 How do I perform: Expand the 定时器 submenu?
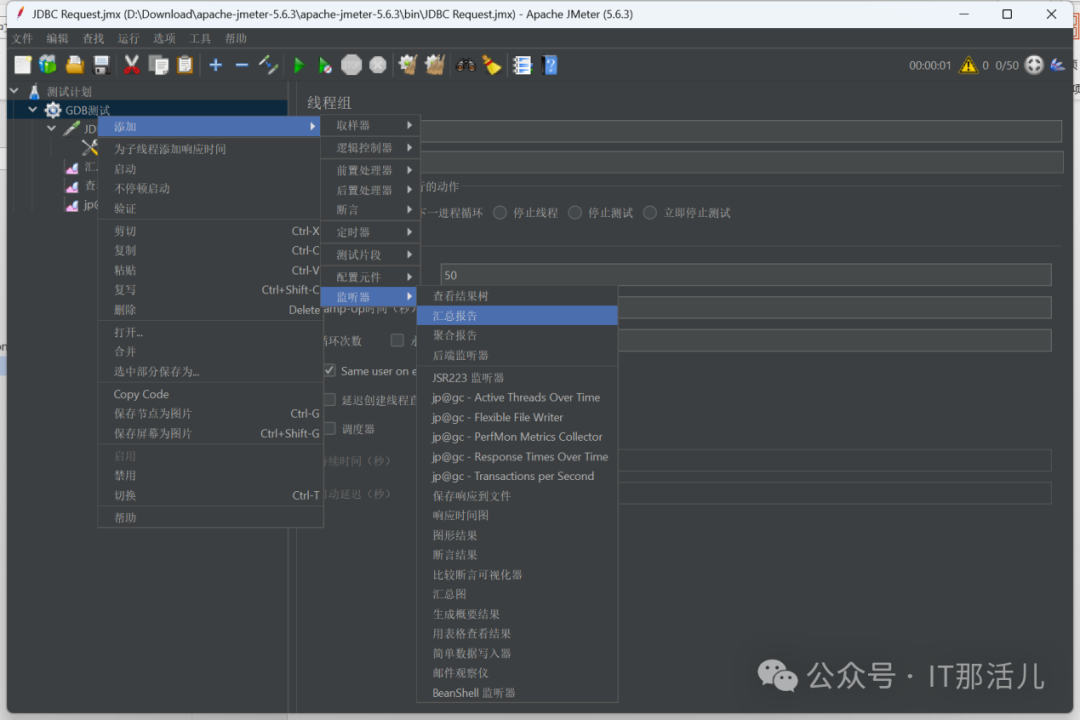coord(370,232)
